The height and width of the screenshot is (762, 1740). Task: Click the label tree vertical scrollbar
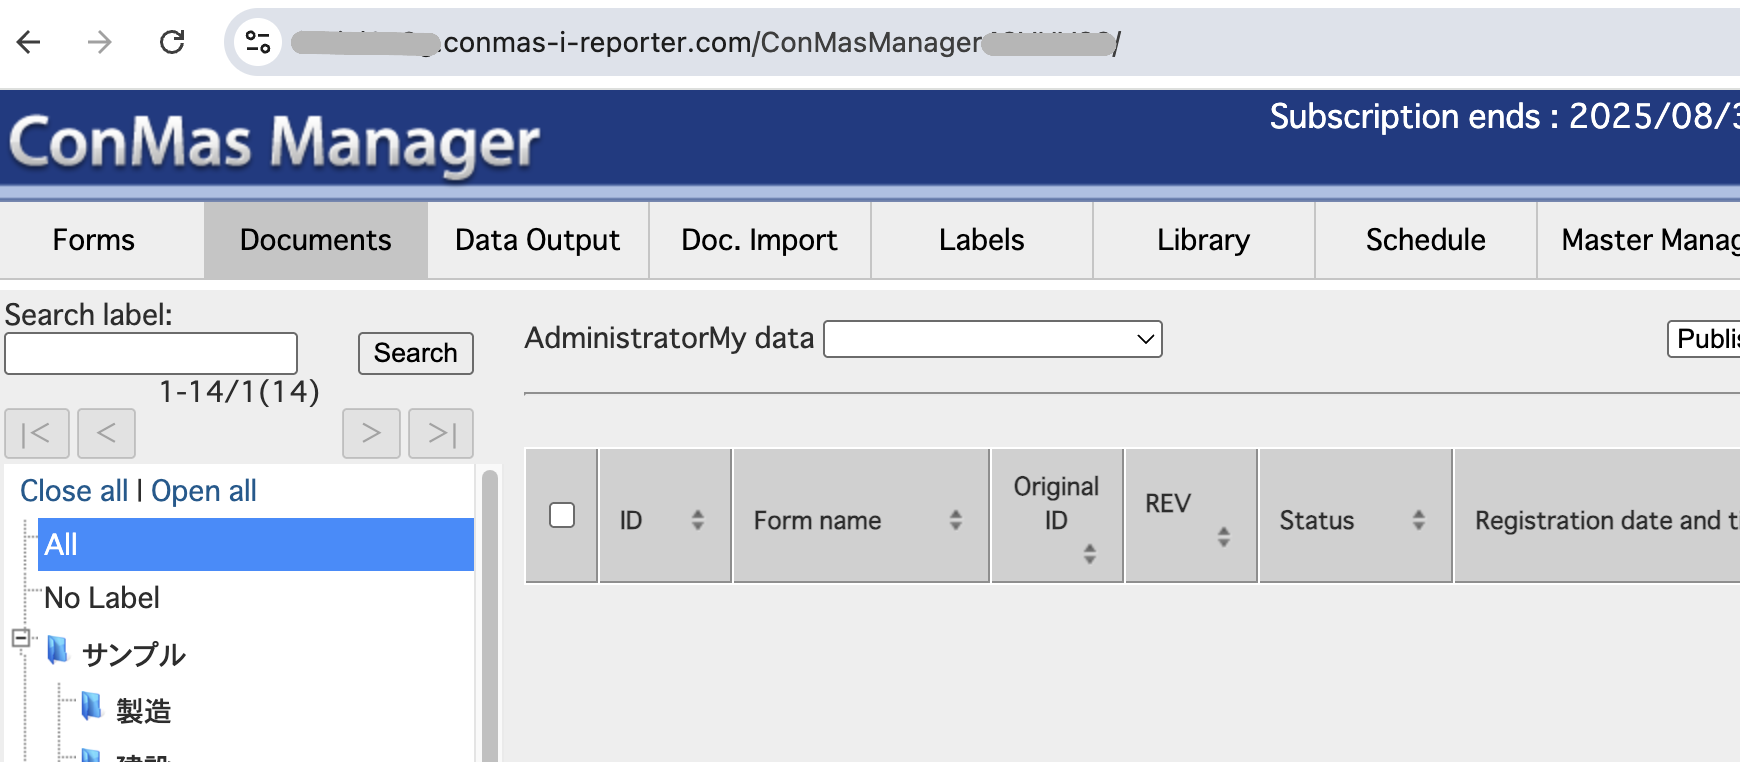(490, 615)
